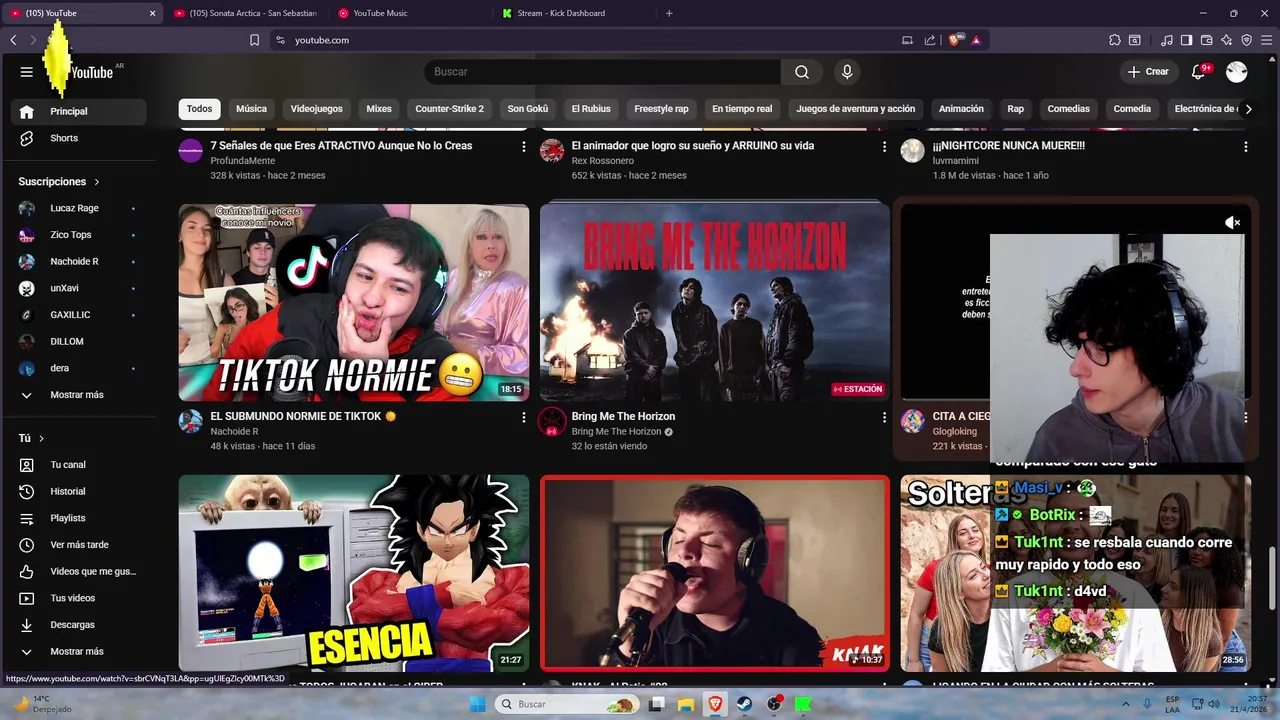Expand the Suscripciones section arrow
The width and height of the screenshot is (1280, 720).
(x=97, y=182)
